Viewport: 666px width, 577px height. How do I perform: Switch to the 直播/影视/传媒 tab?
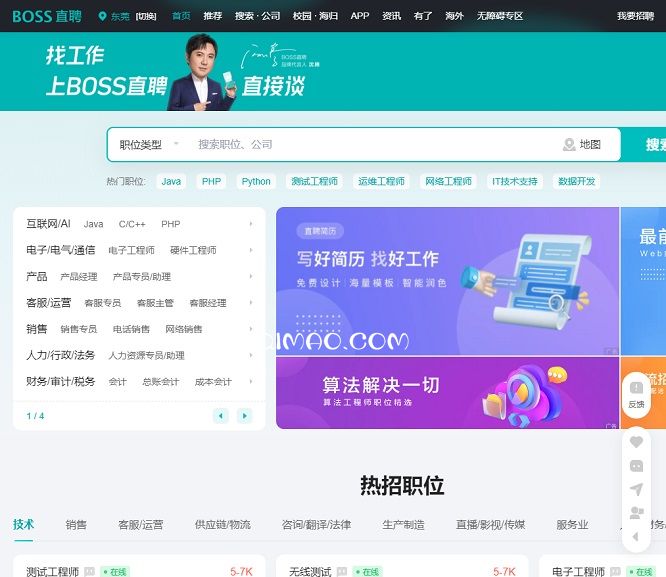point(491,525)
